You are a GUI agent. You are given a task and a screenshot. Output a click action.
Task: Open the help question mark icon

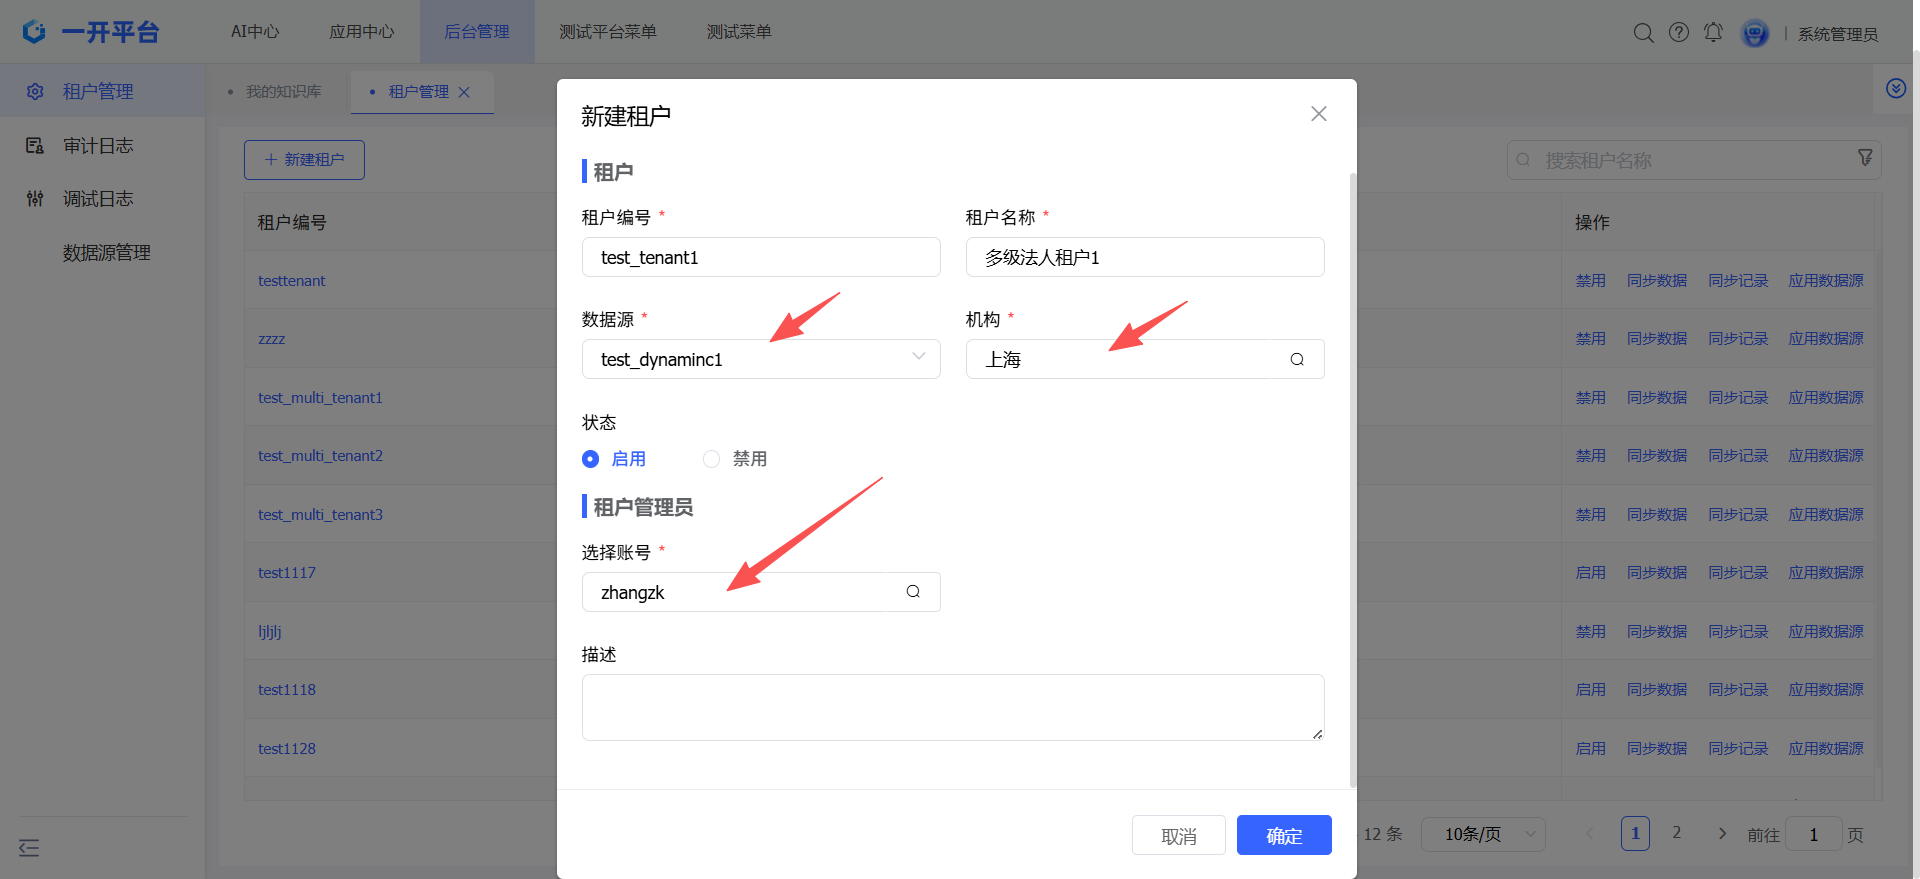pos(1679,33)
